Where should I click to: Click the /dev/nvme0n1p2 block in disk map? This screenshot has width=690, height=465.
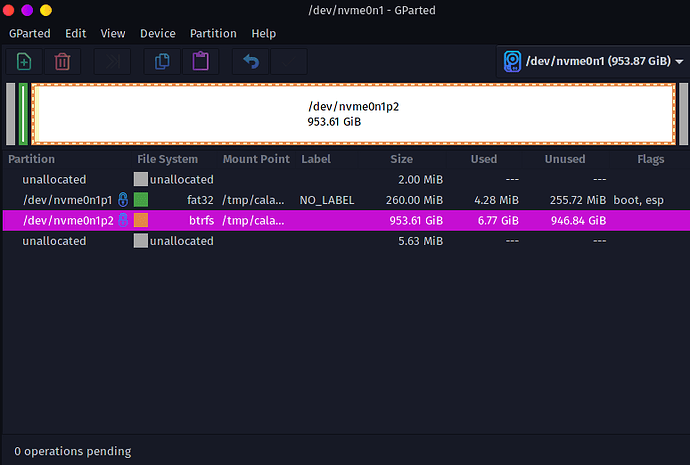click(352, 113)
